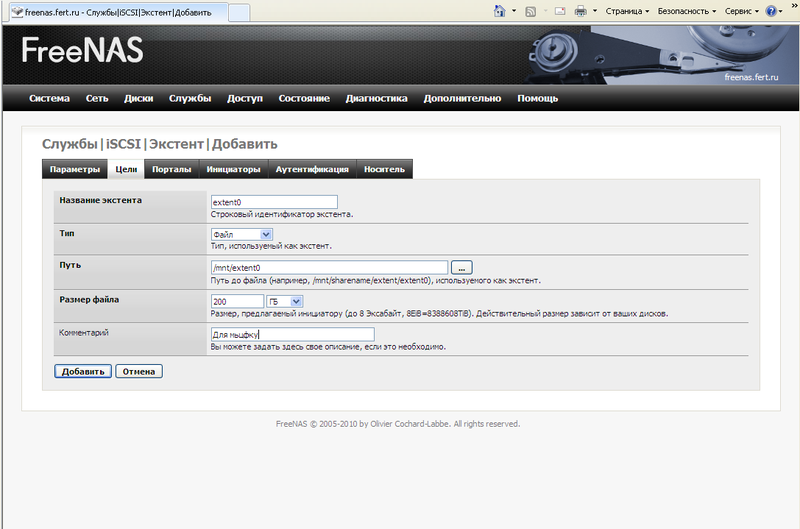Screen dimensions: 800x529
Task: Click the extent name field containing extent0
Action: click(x=274, y=202)
